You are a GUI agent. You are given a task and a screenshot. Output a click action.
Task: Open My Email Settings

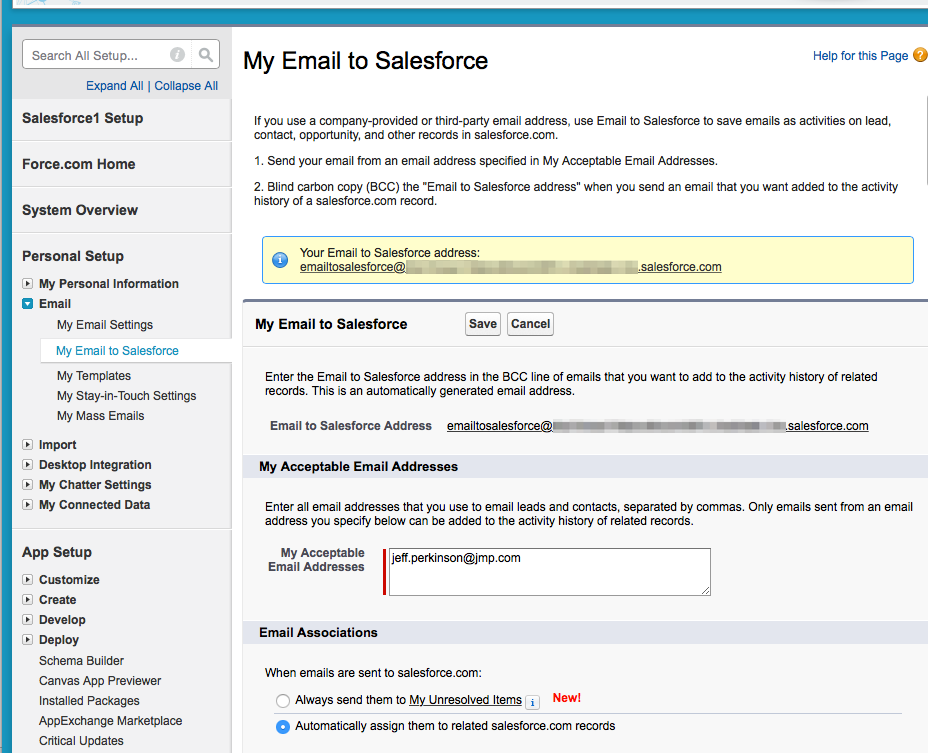pyautogui.click(x=105, y=325)
